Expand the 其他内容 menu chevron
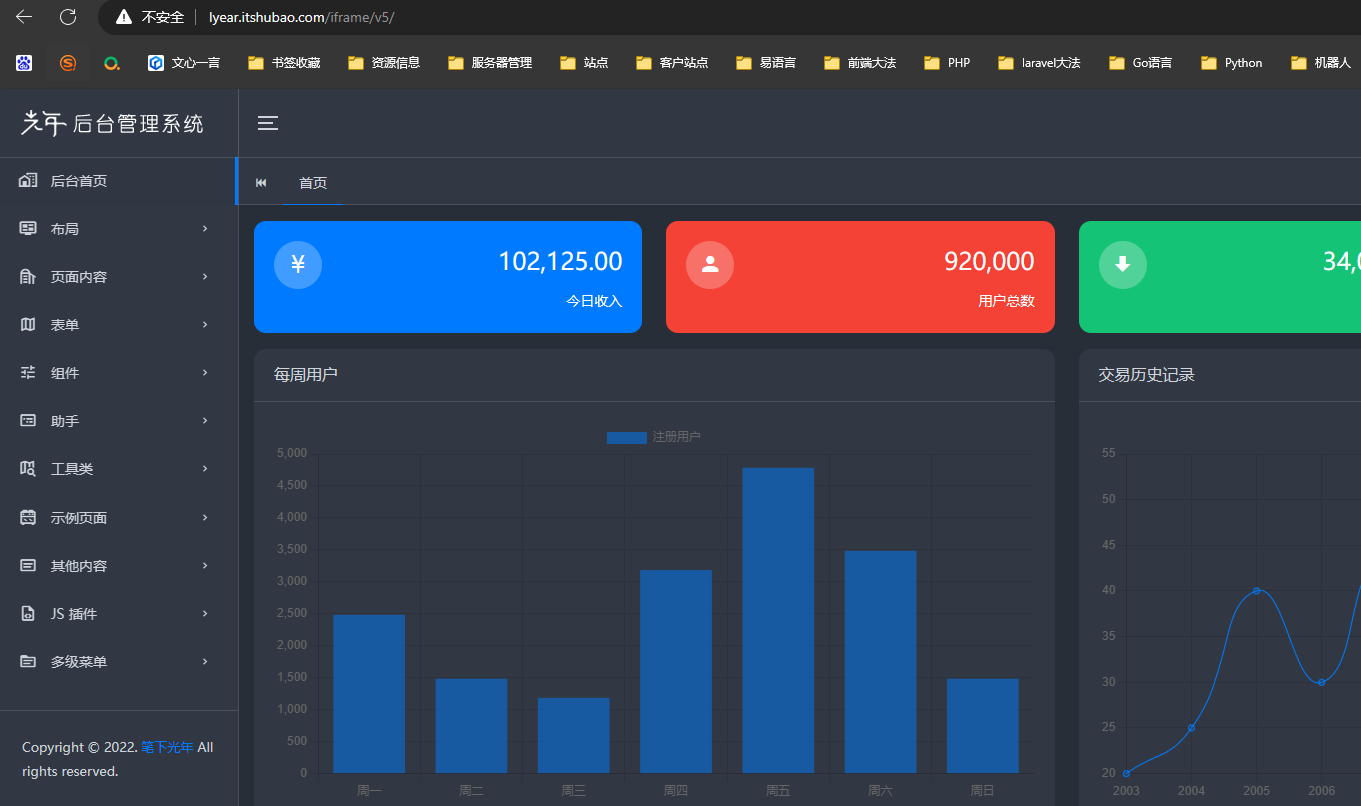1361x806 pixels. (x=205, y=565)
